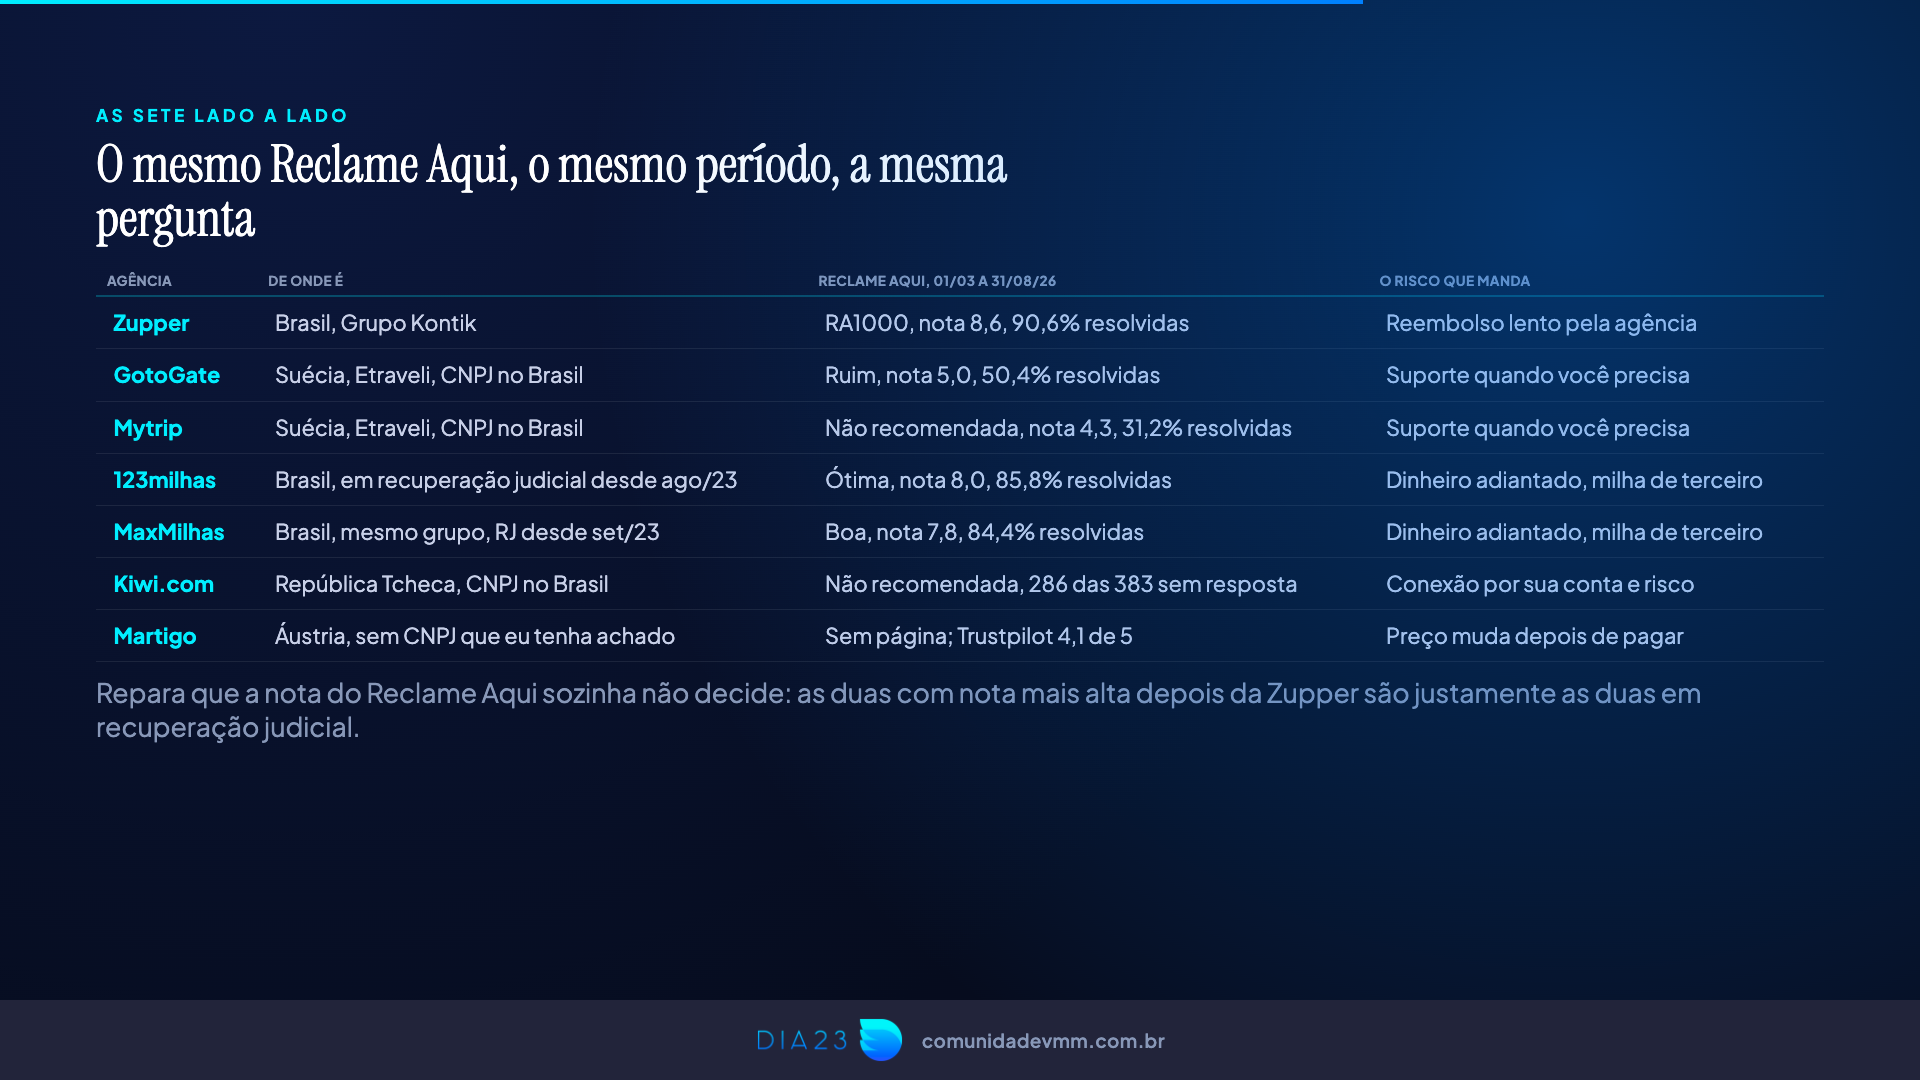
Task: Click 'Brasil, Grupo Kontik' cell
Action: pos(375,323)
